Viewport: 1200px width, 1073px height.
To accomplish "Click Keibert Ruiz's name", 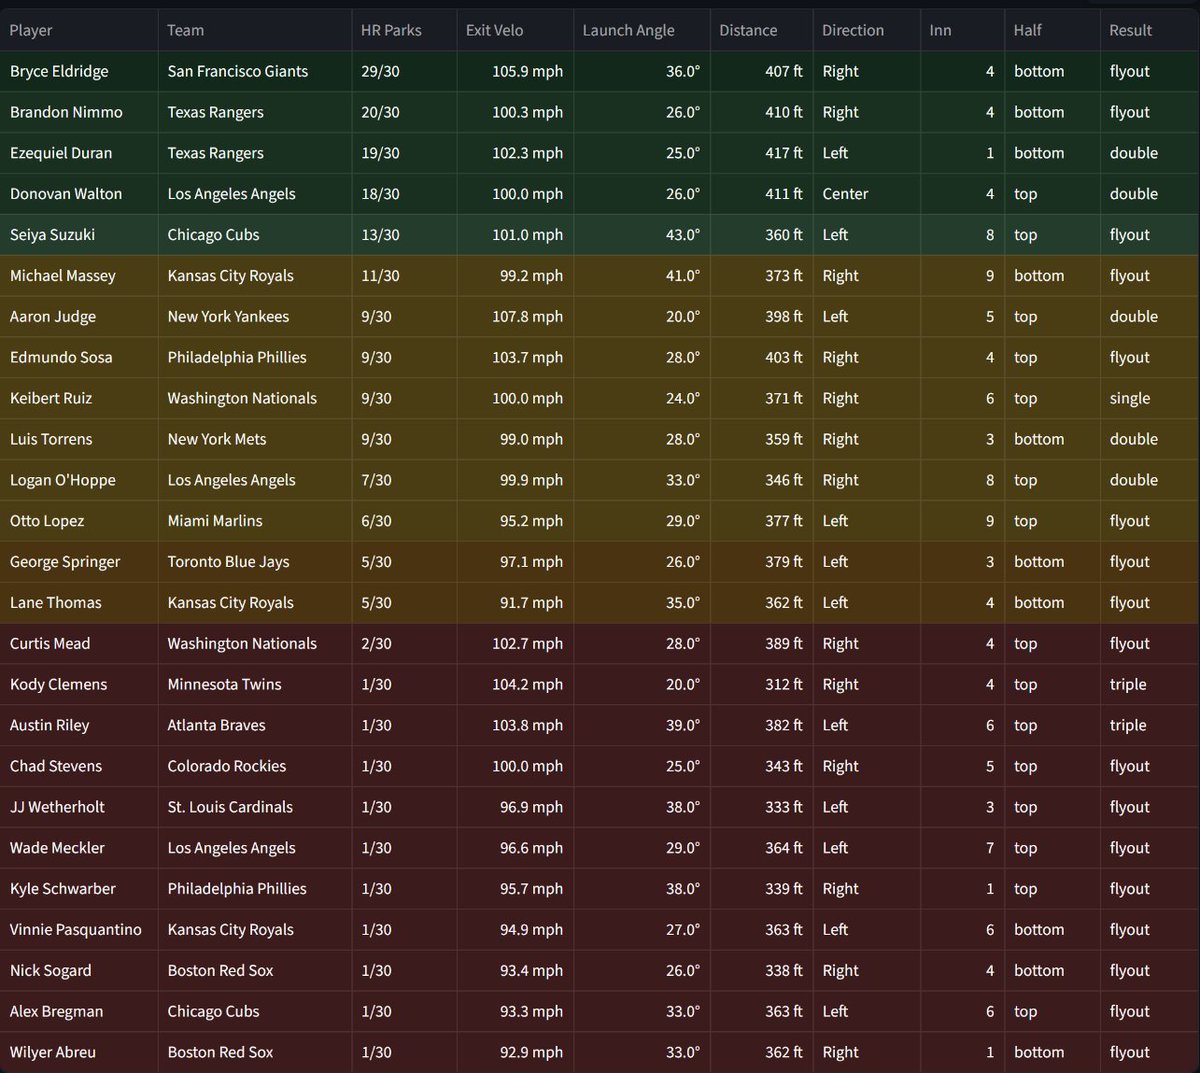I will coord(51,398).
